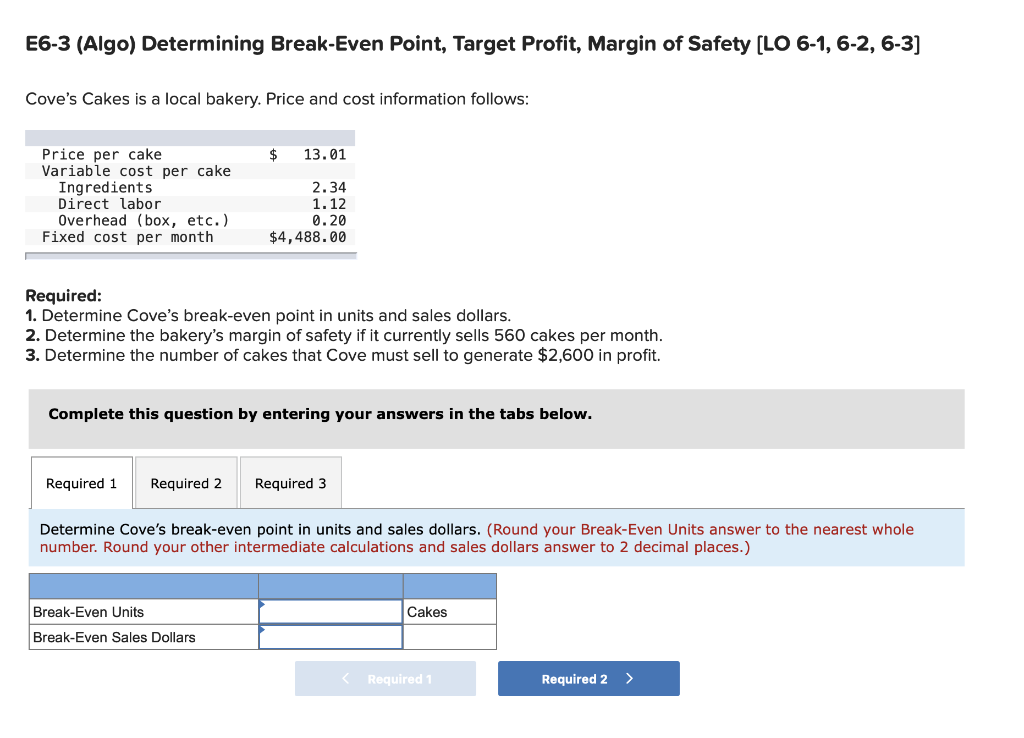Click the Required 2 navigation button
The width and height of the screenshot is (1024, 738).
[588, 678]
